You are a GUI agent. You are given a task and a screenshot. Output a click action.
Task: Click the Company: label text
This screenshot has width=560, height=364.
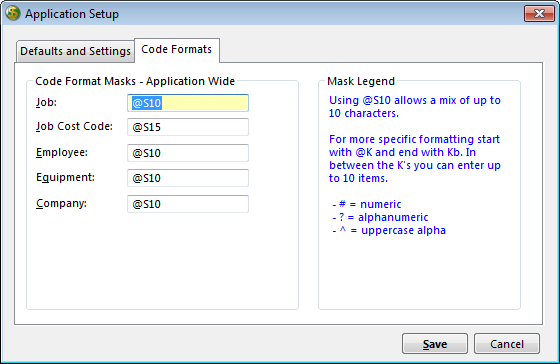(x=61, y=203)
